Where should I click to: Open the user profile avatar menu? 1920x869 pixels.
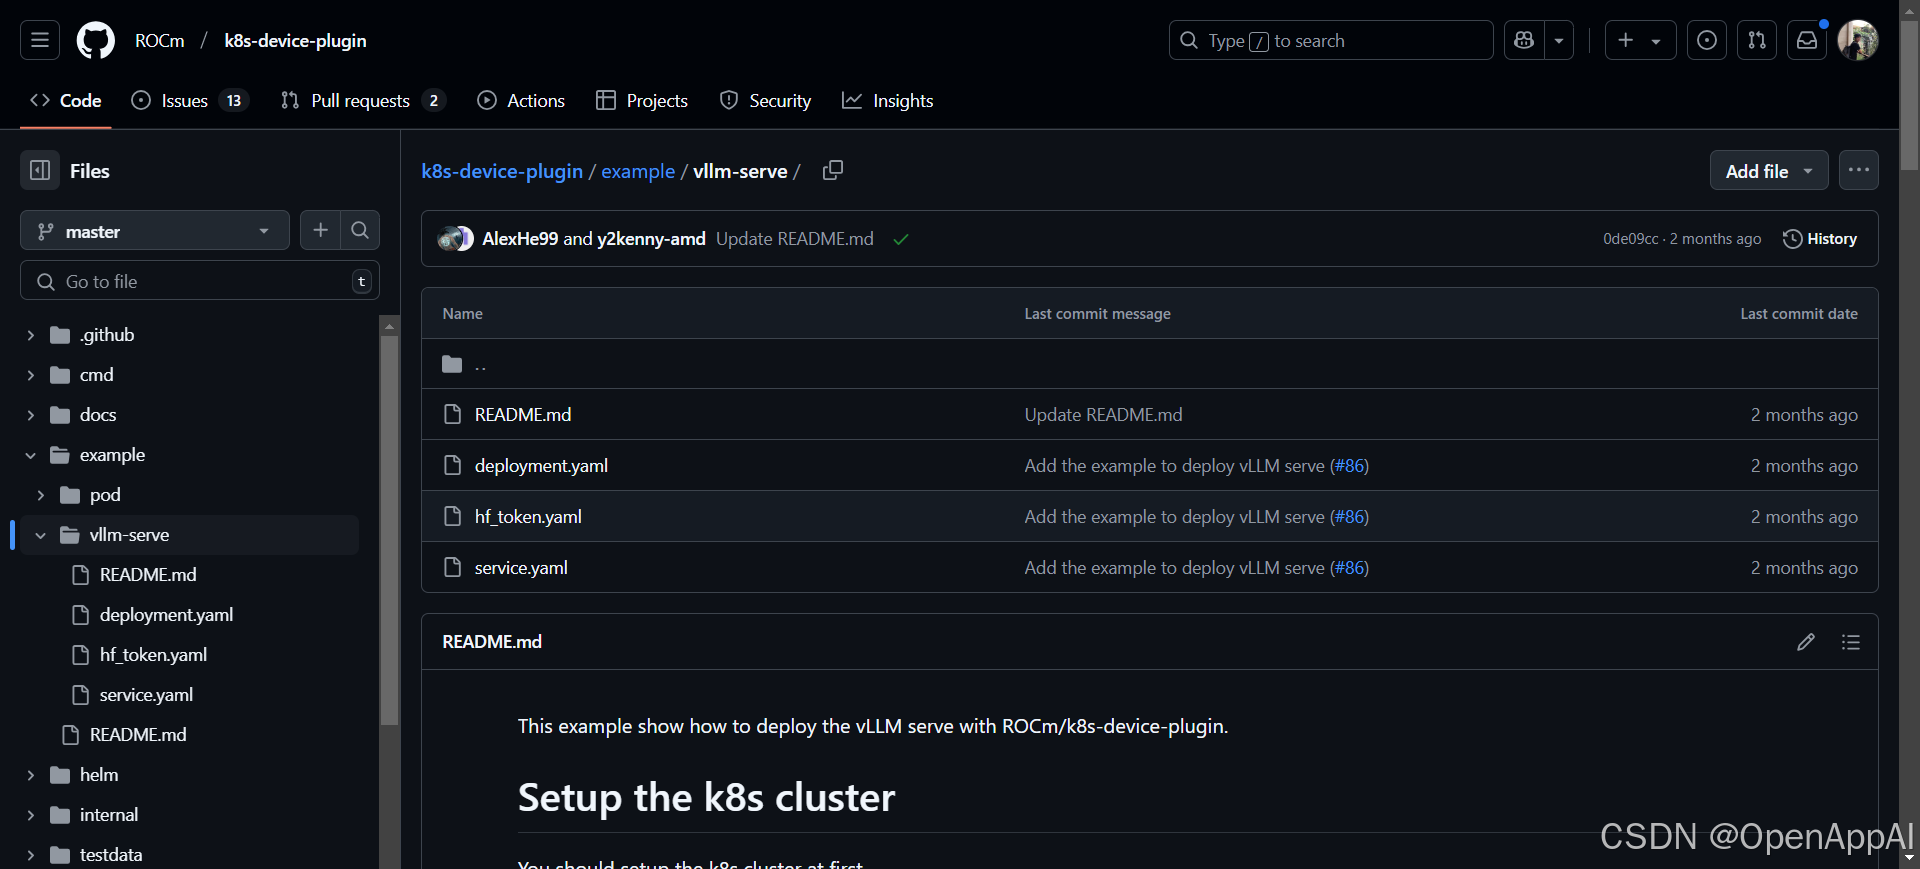[x=1858, y=40]
